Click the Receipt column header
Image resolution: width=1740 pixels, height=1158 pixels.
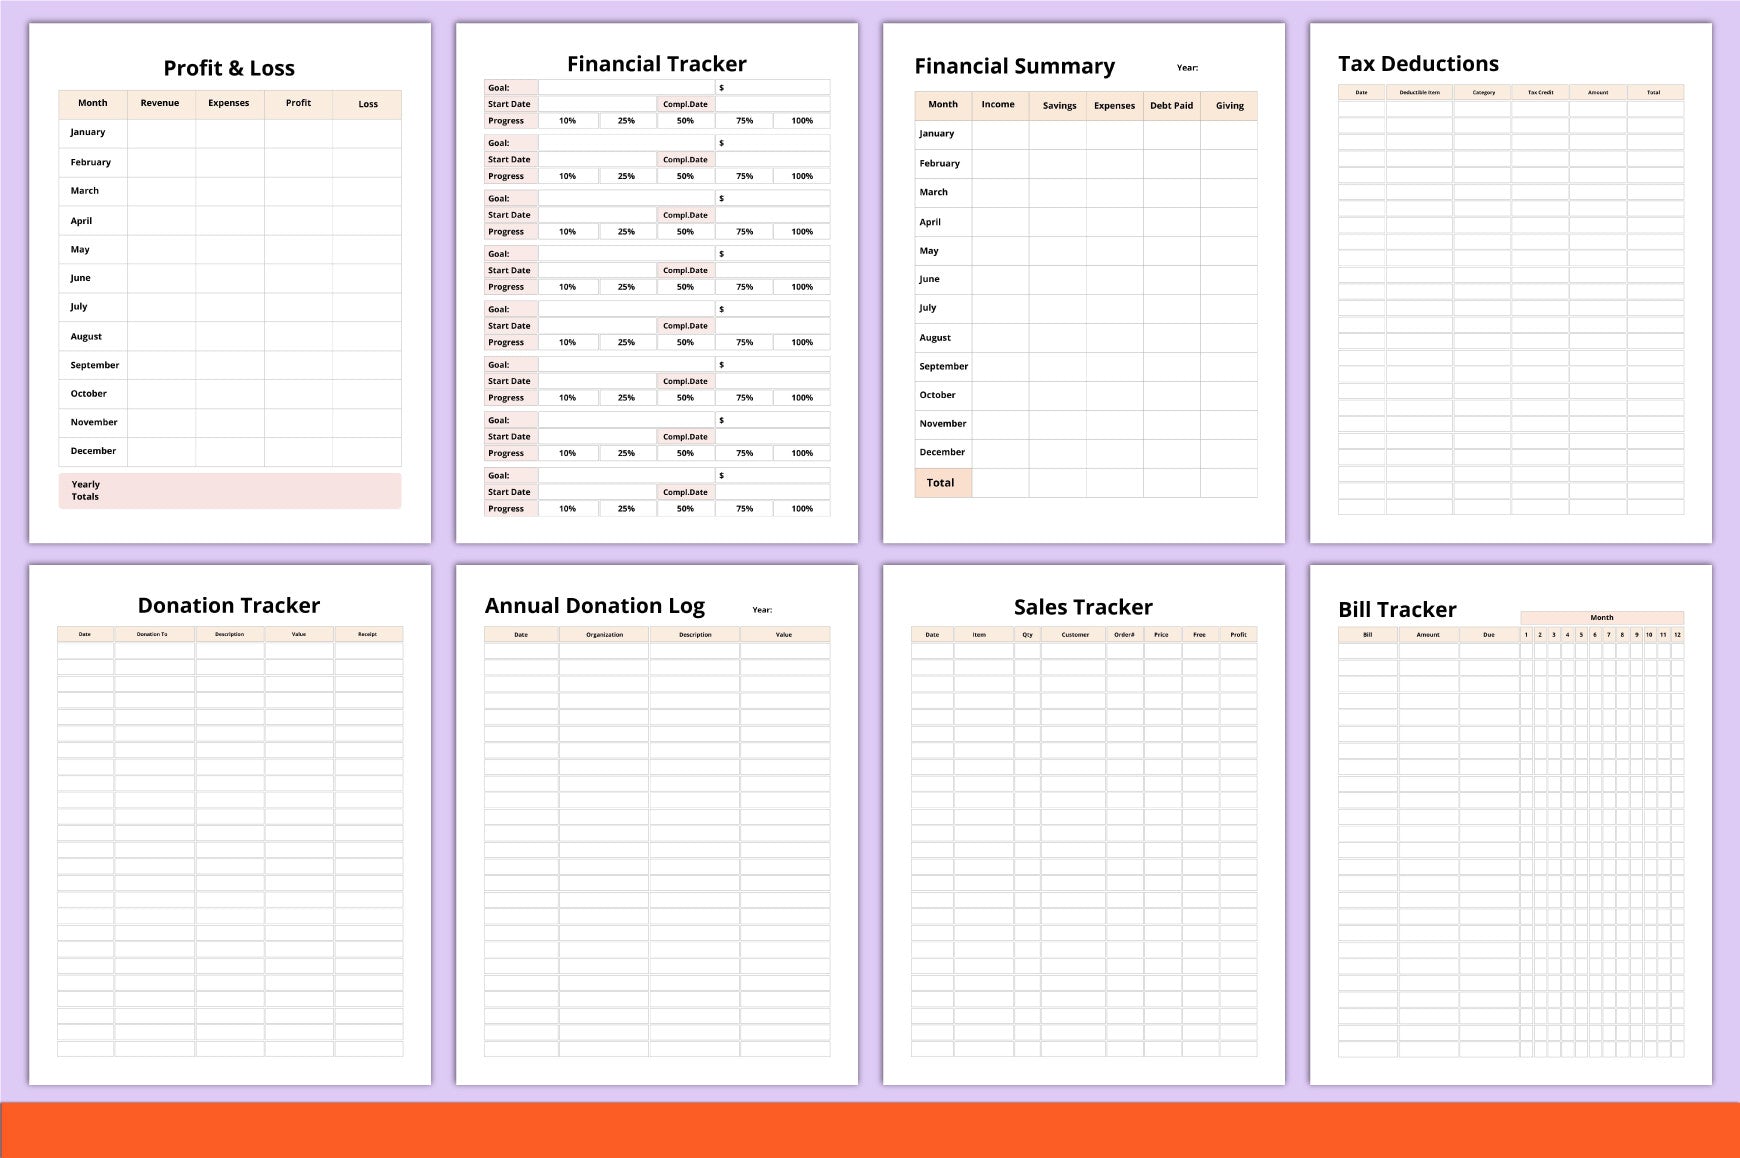coord(368,634)
